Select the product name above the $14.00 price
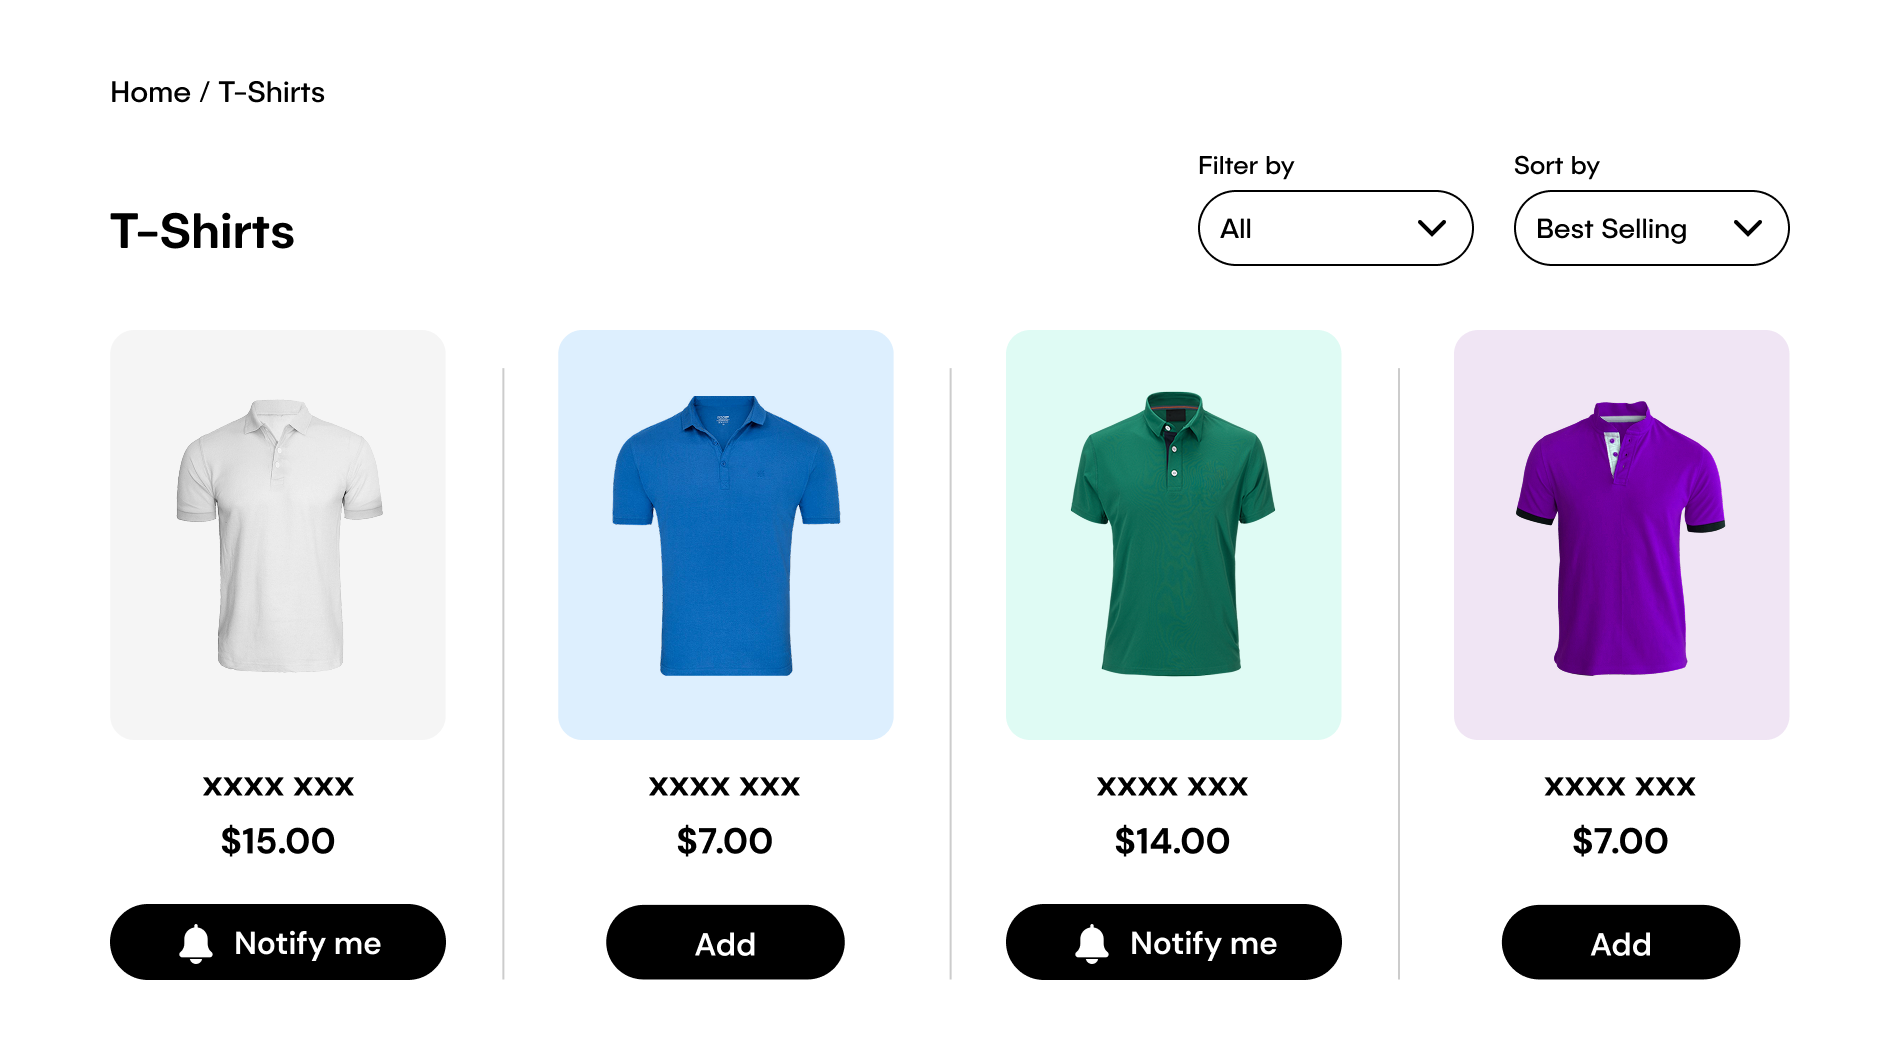1900x1052 pixels. (1172, 786)
